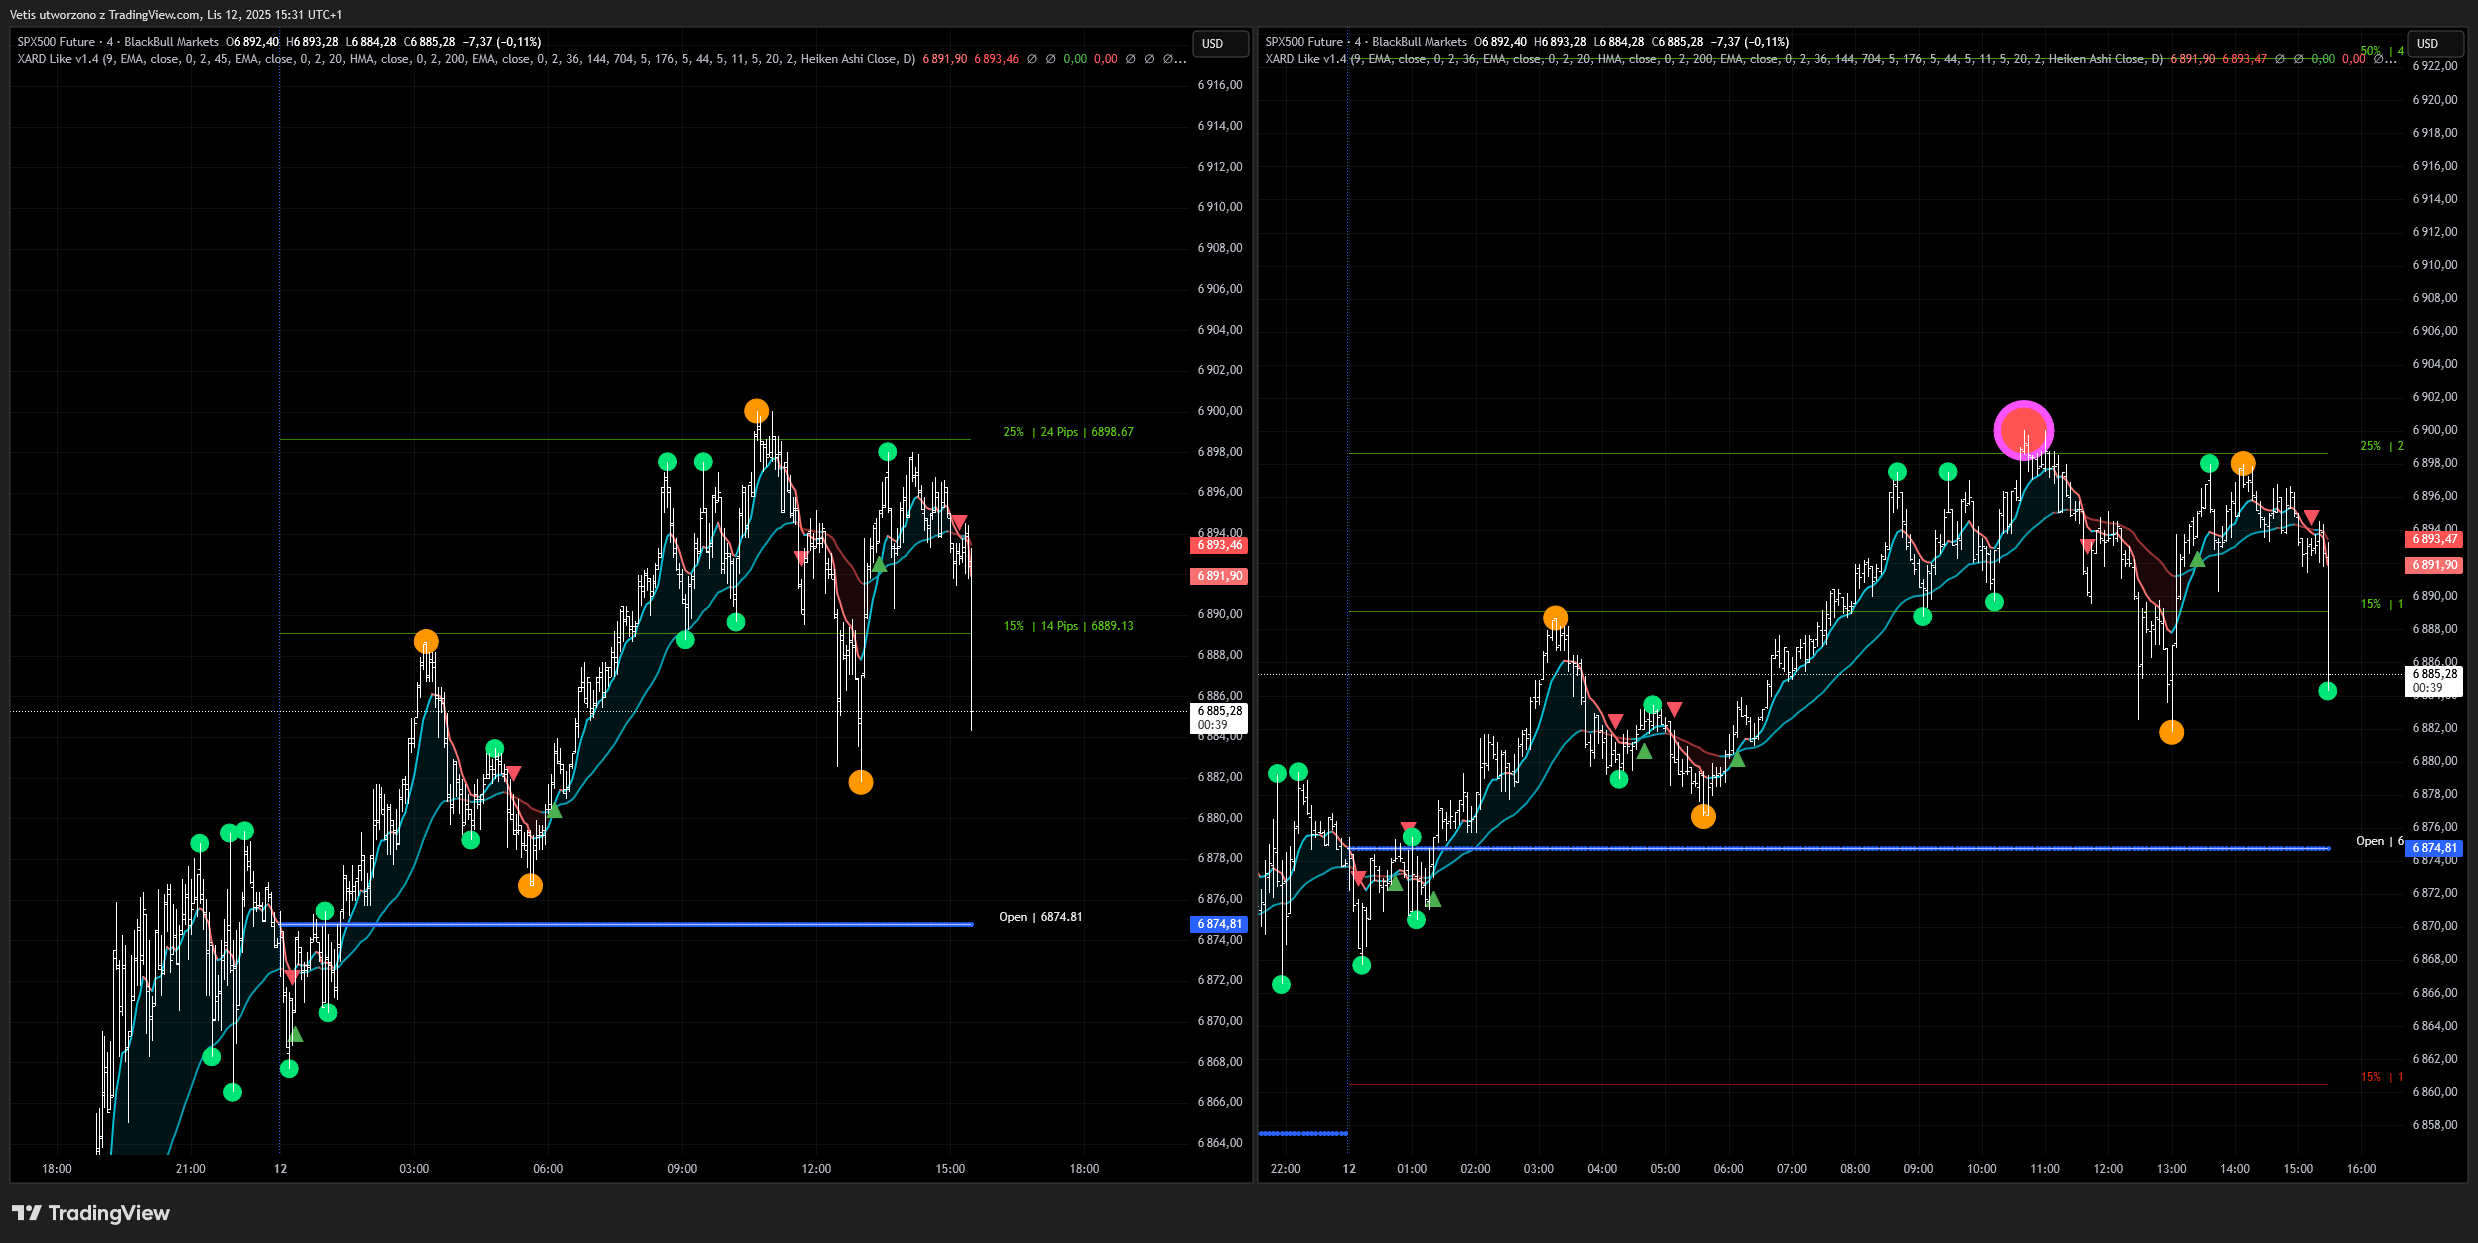Click the red 6 893,46 price tag on left axis
2478x1243 pixels.
point(1219,545)
